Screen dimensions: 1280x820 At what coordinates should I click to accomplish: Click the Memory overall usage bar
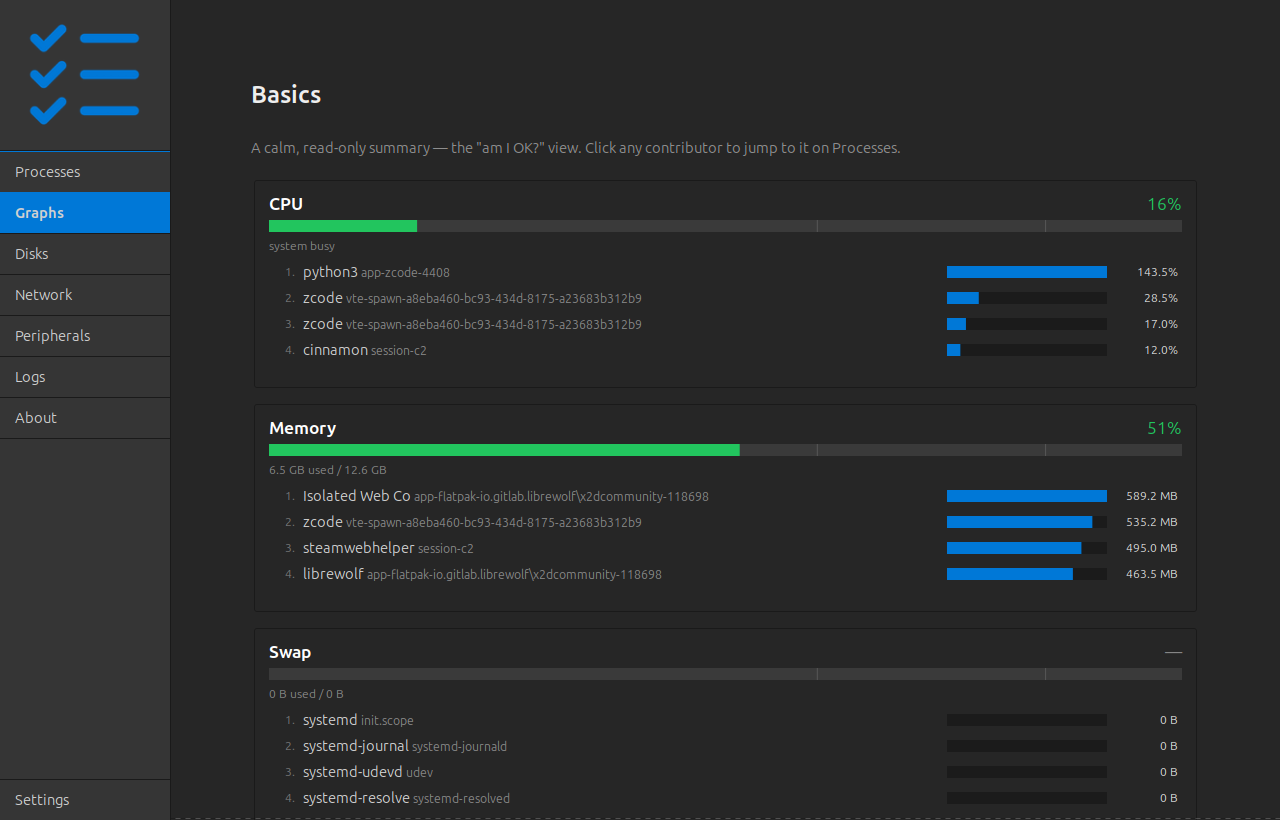(x=725, y=450)
